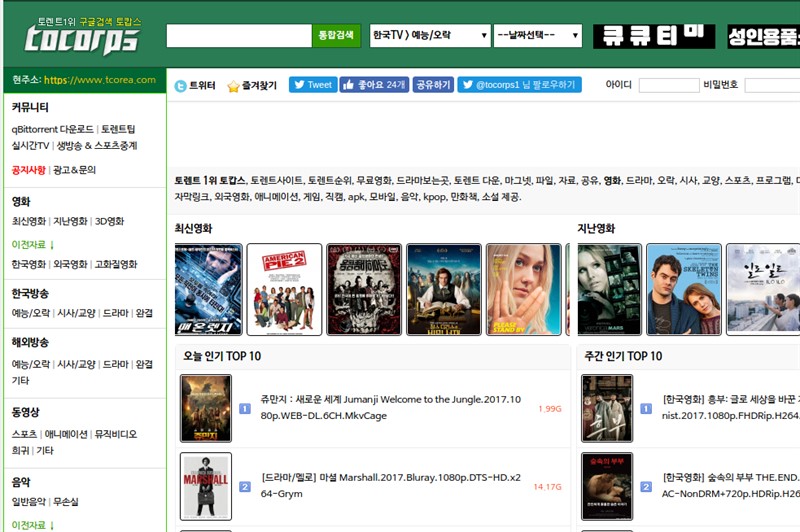Open the 맨 온 렛지 movie poster
The height and width of the screenshot is (532, 800).
pyautogui.click(x=208, y=290)
